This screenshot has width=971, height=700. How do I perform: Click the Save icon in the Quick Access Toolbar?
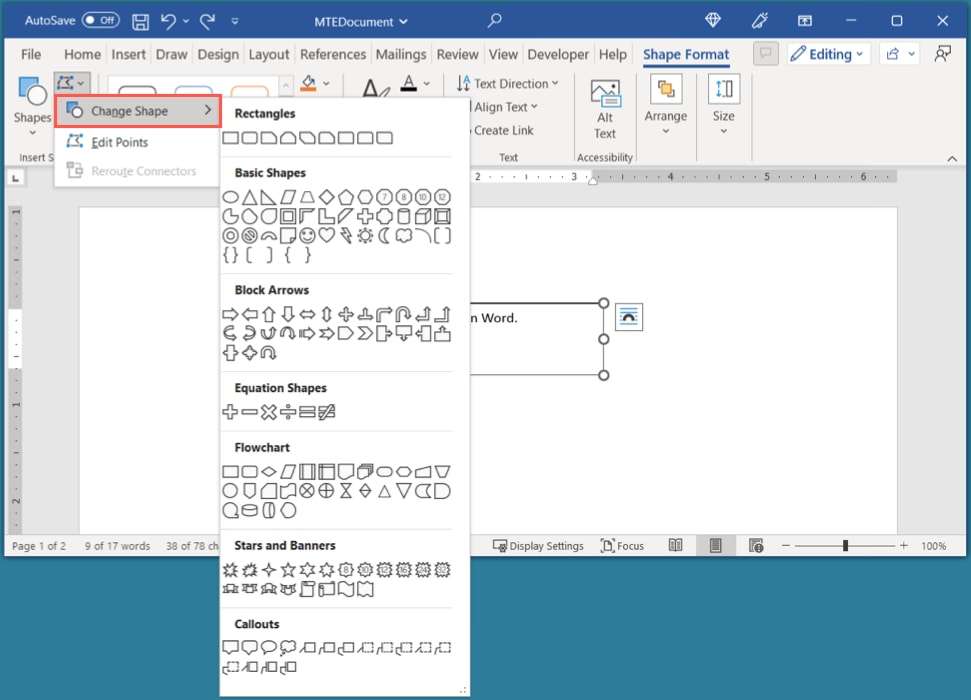[x=139, y=20]
